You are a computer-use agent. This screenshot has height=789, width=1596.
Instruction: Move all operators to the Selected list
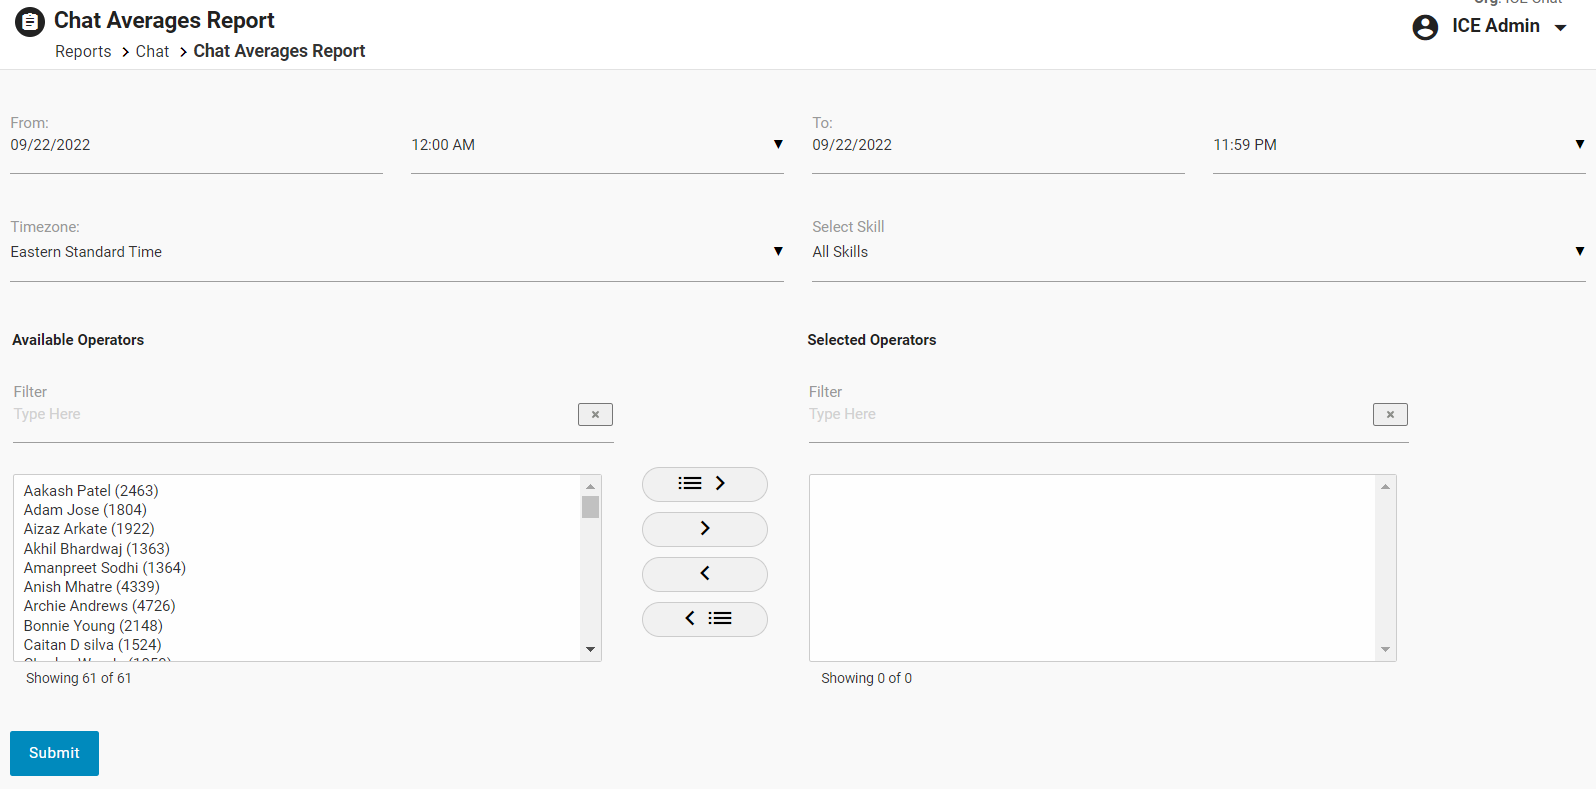coord(704,484)
